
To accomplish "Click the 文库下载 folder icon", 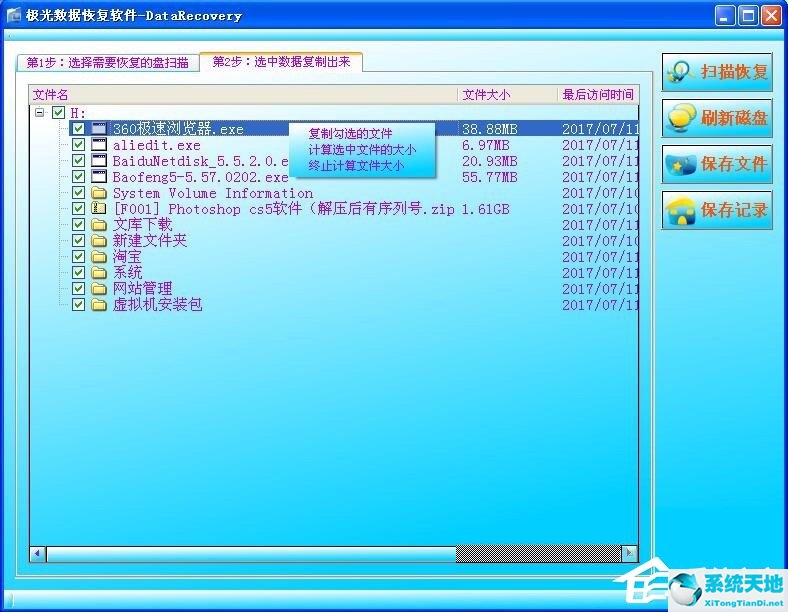I will [x=99, y=225].
